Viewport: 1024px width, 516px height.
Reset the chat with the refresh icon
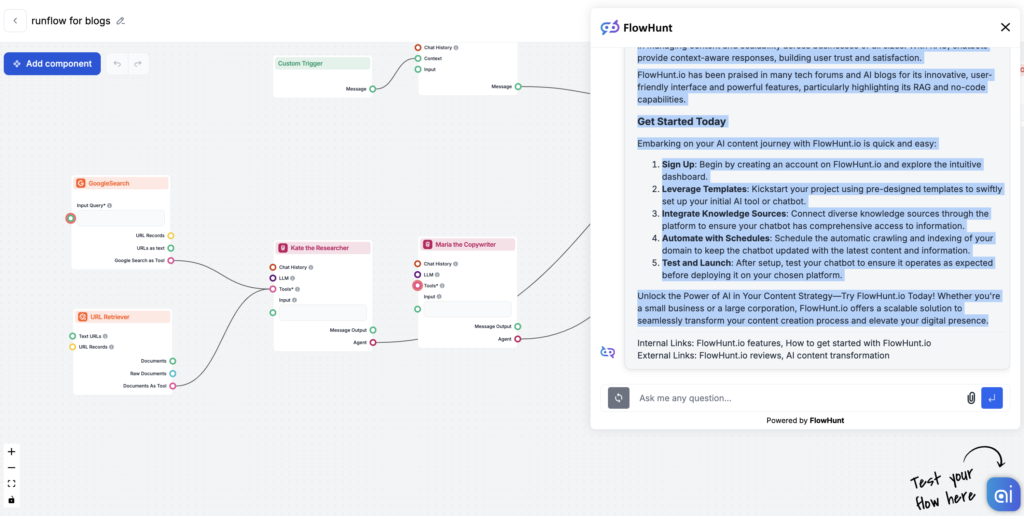point(619,398)
